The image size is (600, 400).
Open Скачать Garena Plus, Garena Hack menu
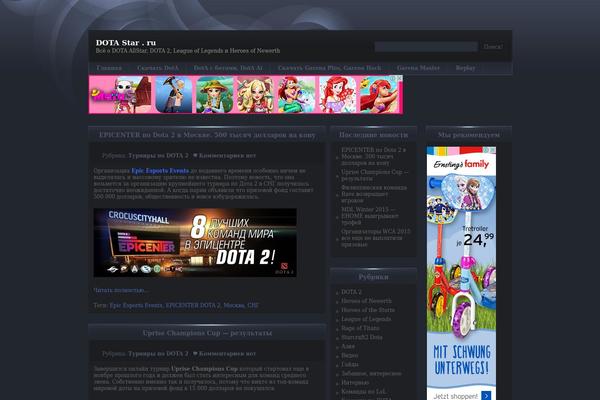tap(329, 68)
